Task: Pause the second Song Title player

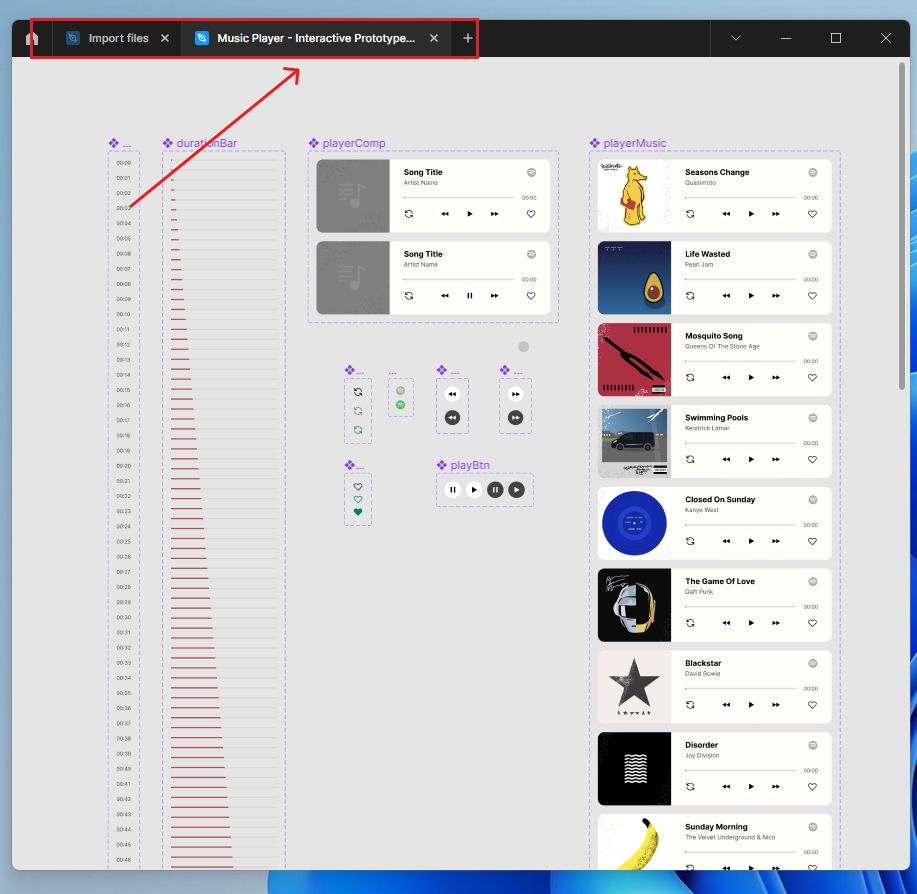Action: 470,296
